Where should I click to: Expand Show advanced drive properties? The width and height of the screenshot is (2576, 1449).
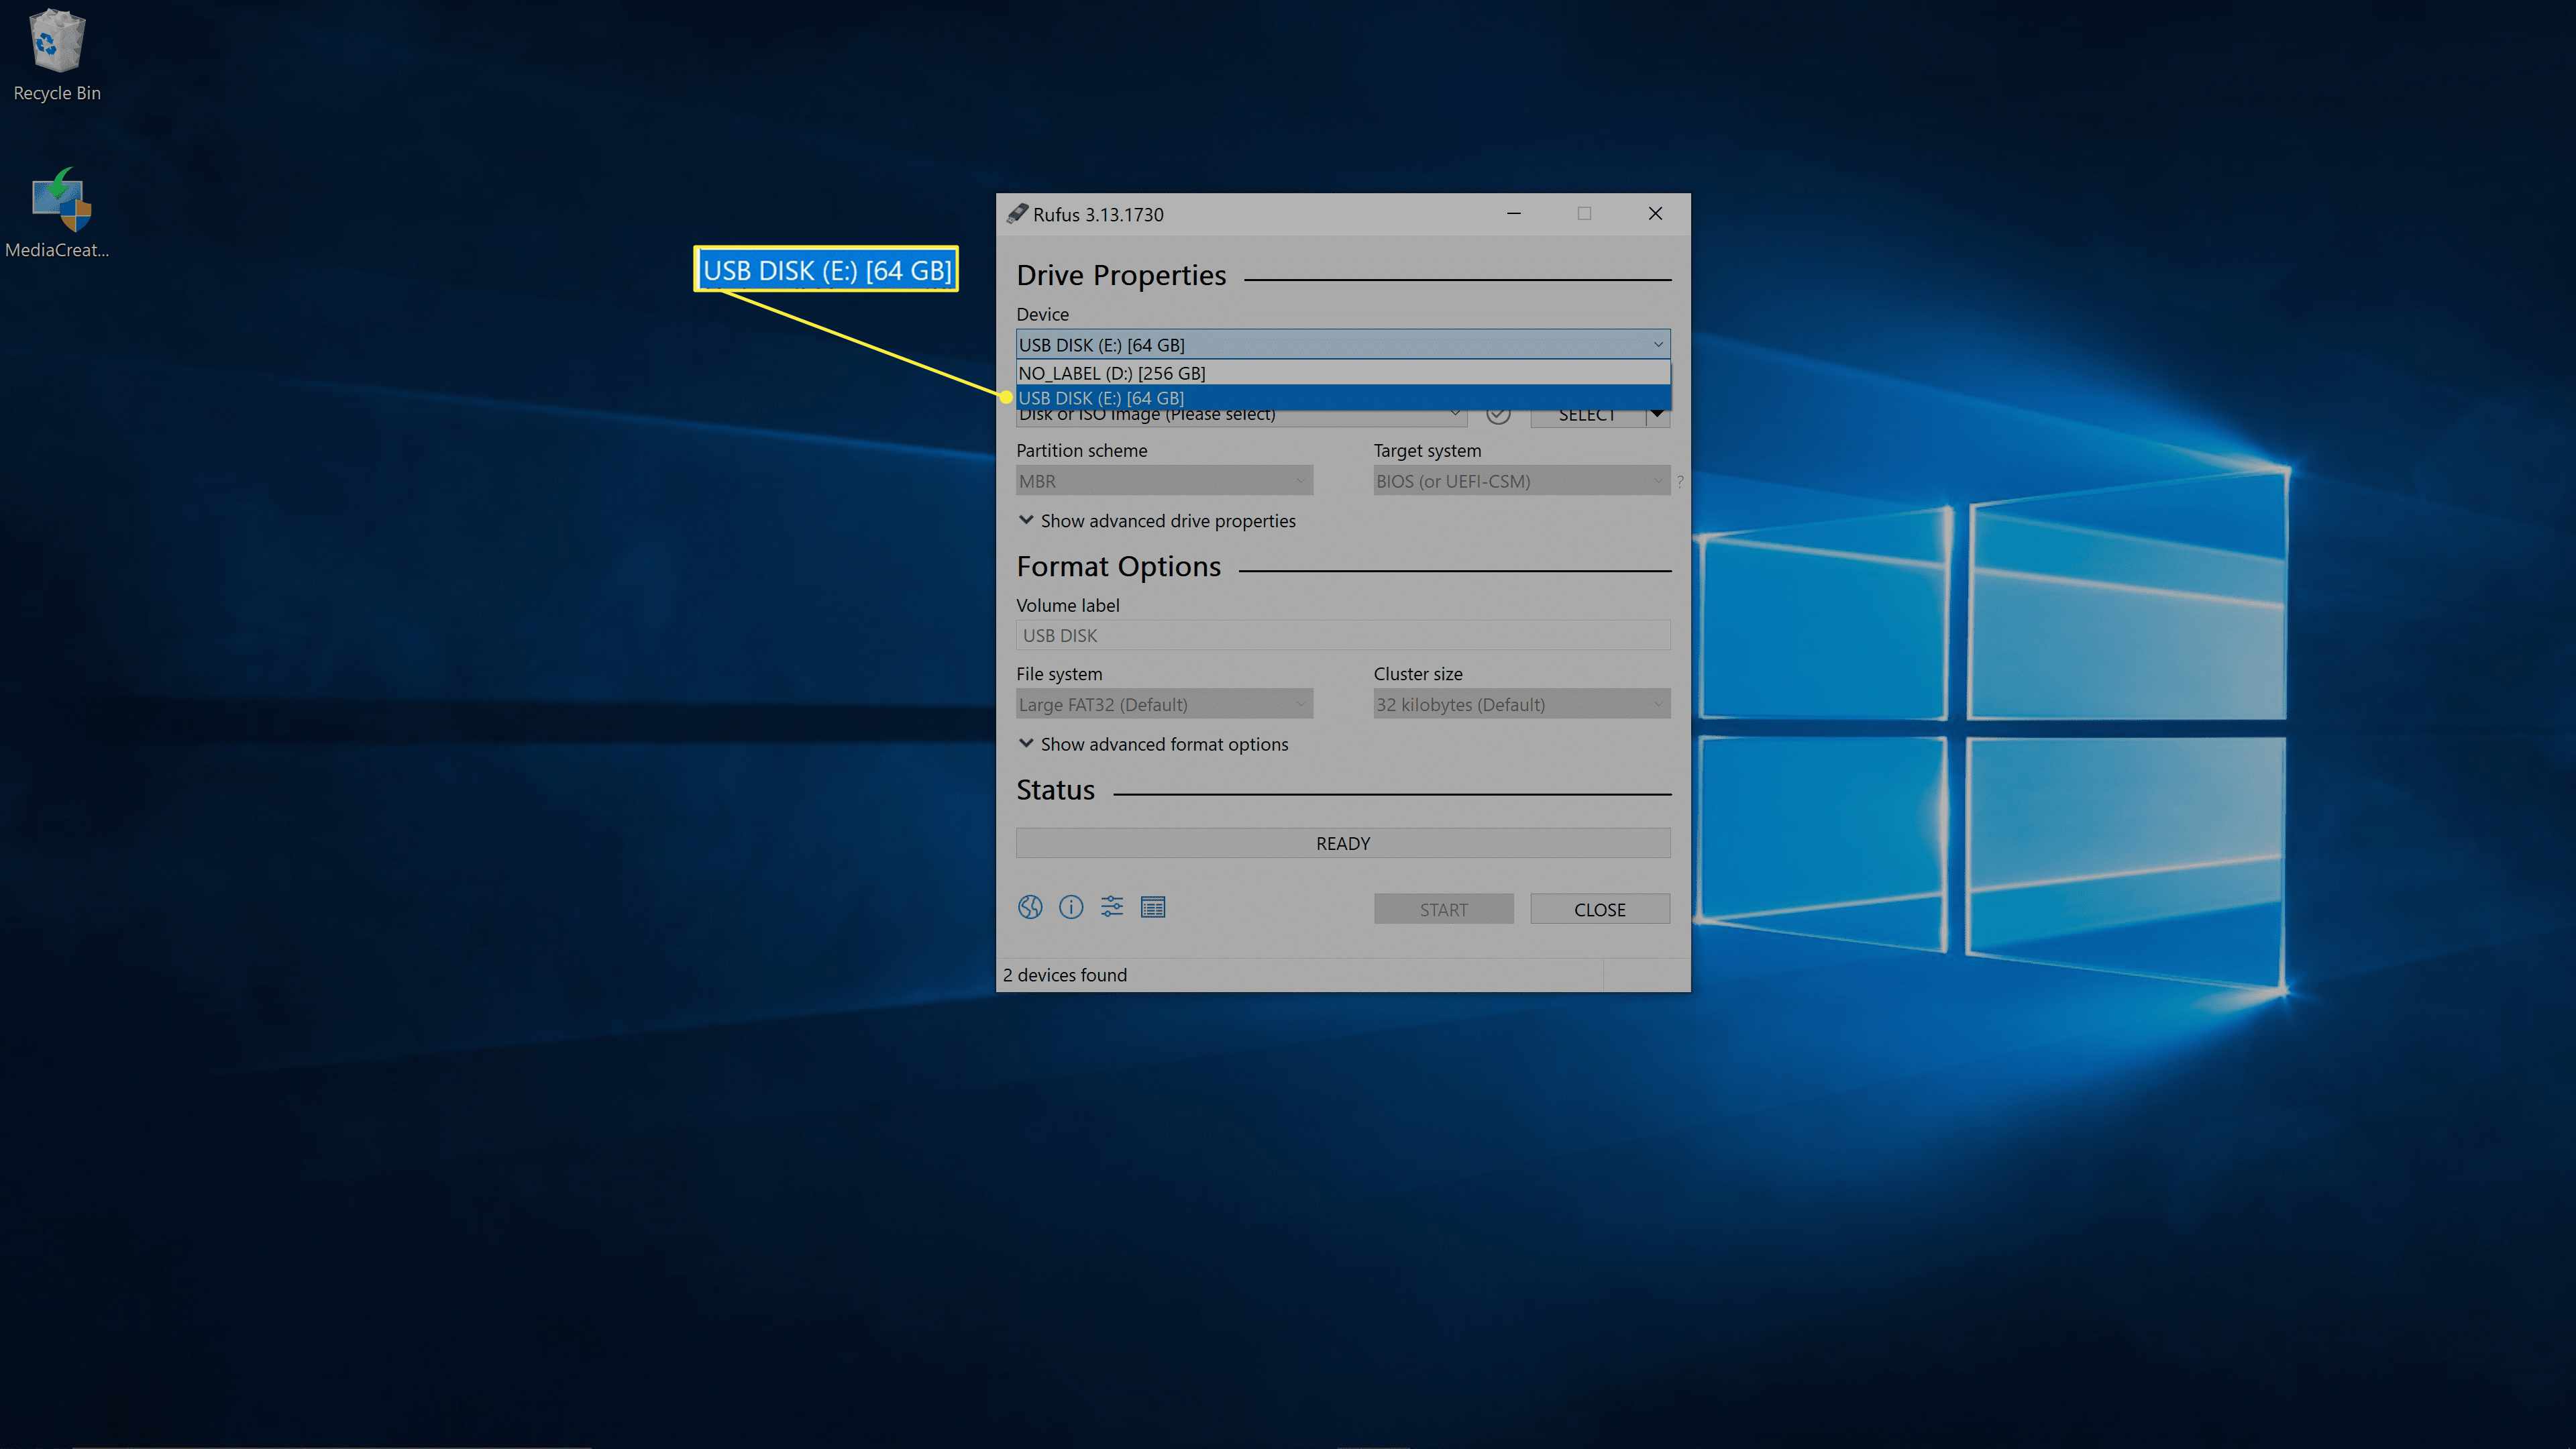coord(1156,521)
